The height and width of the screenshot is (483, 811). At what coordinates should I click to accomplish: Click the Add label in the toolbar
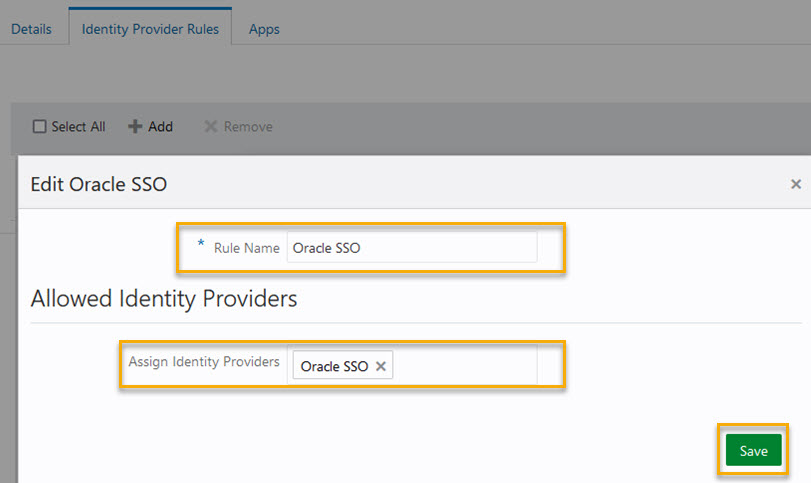(160, 127)
